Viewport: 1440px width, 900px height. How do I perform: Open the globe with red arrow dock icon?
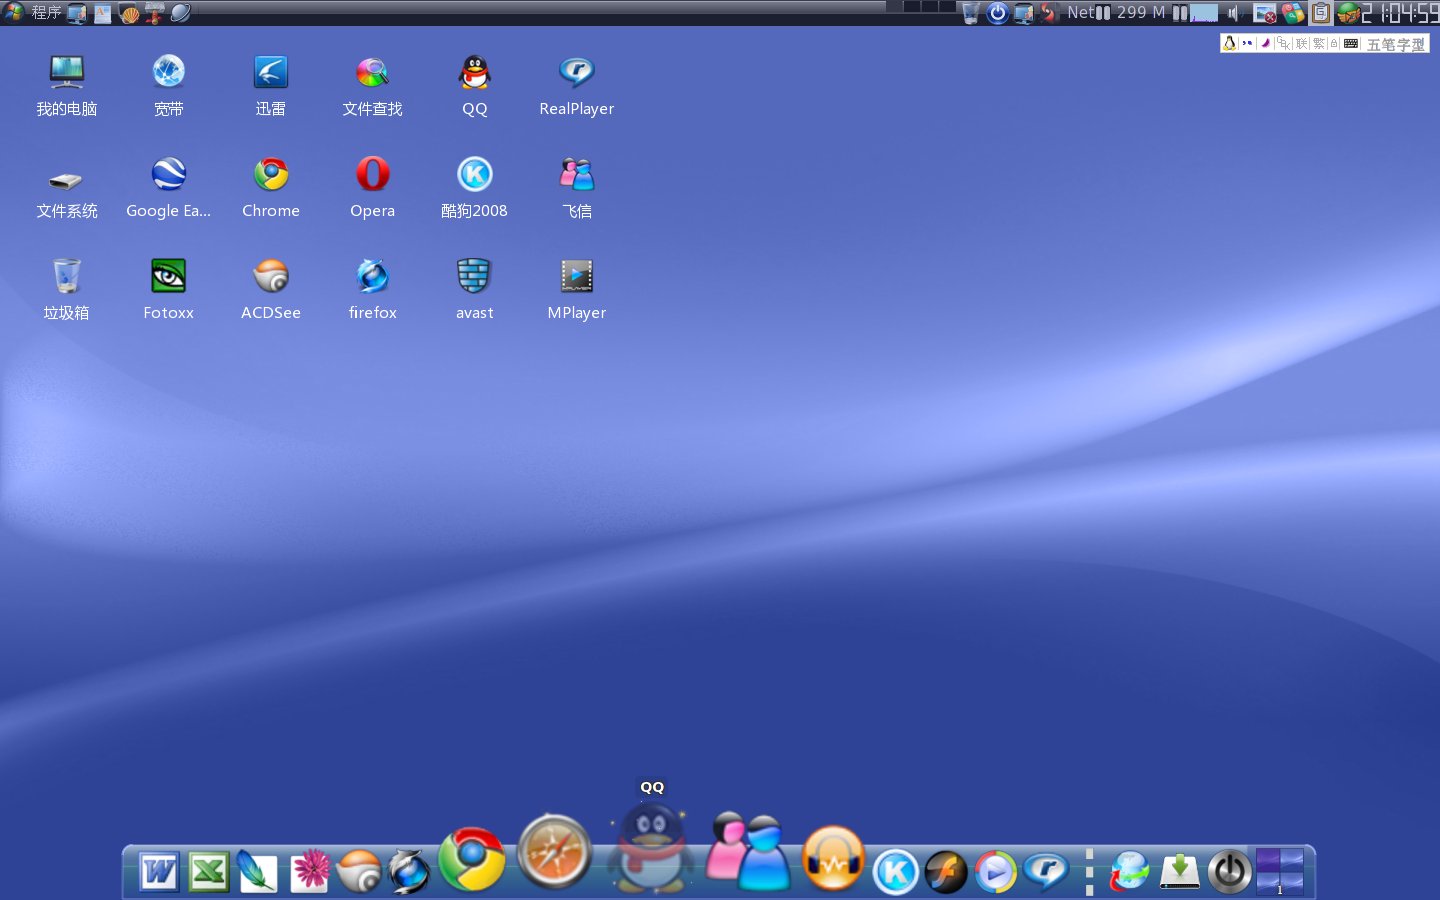pyautogui.click(x=1130, y=872)
